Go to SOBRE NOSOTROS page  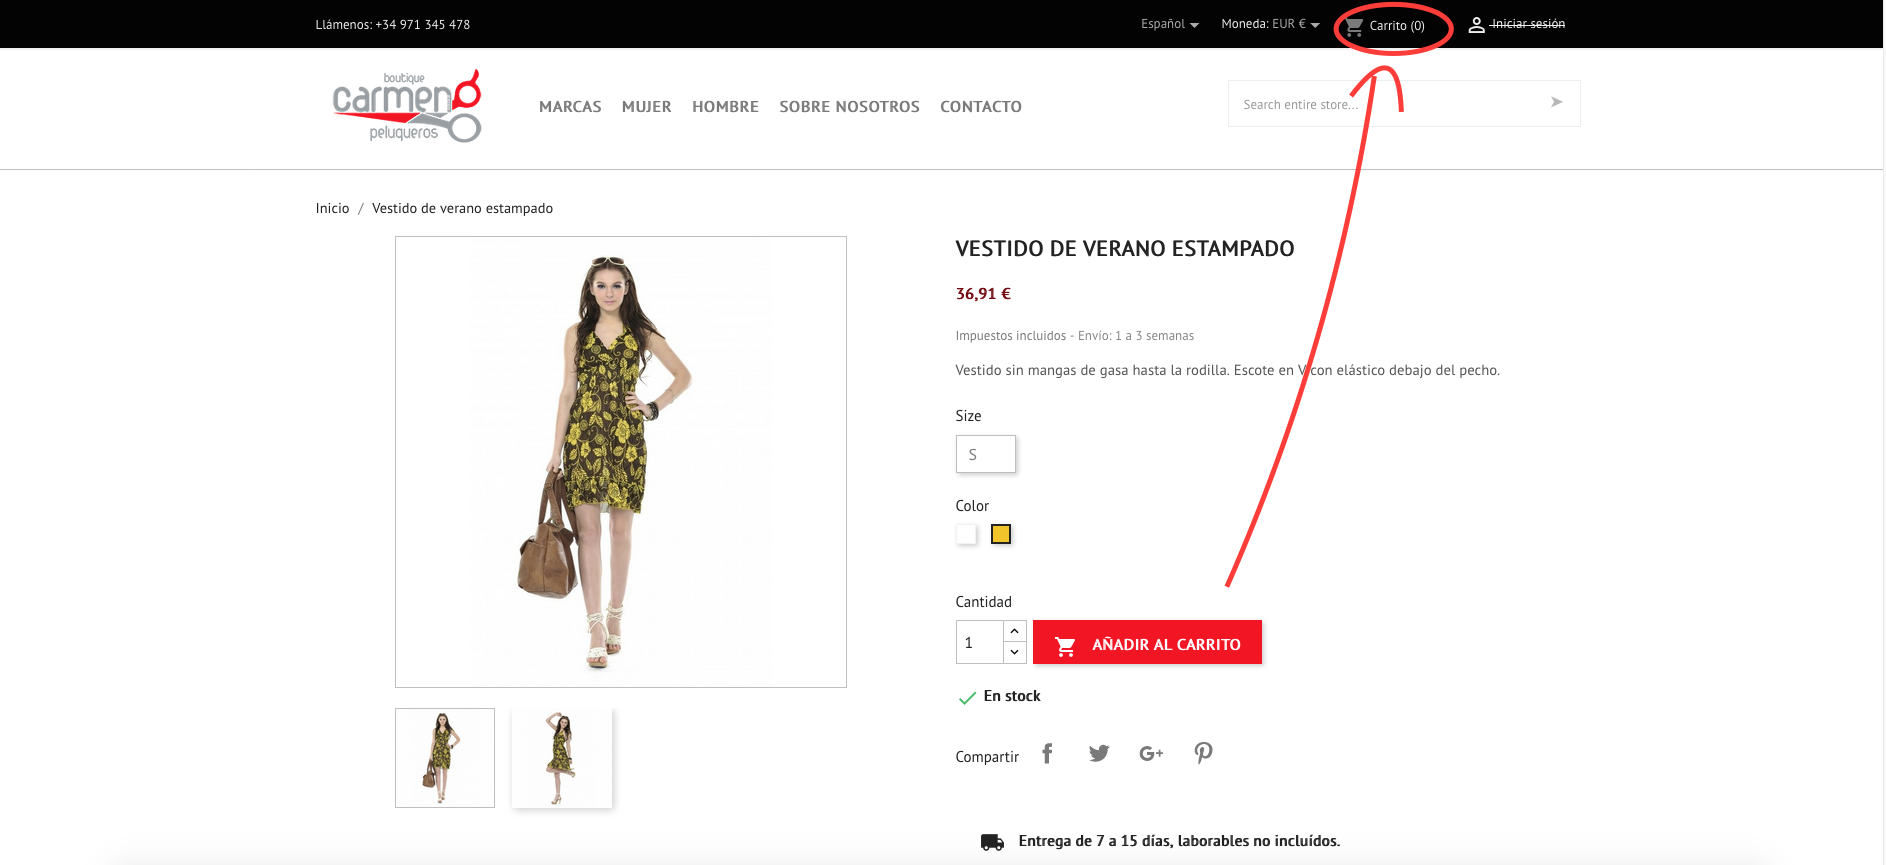[849, 107]
